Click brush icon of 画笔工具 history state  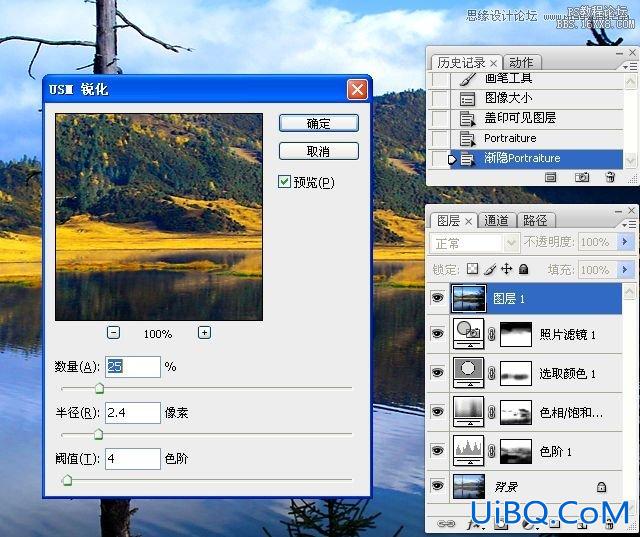click(x=468, y=79)
